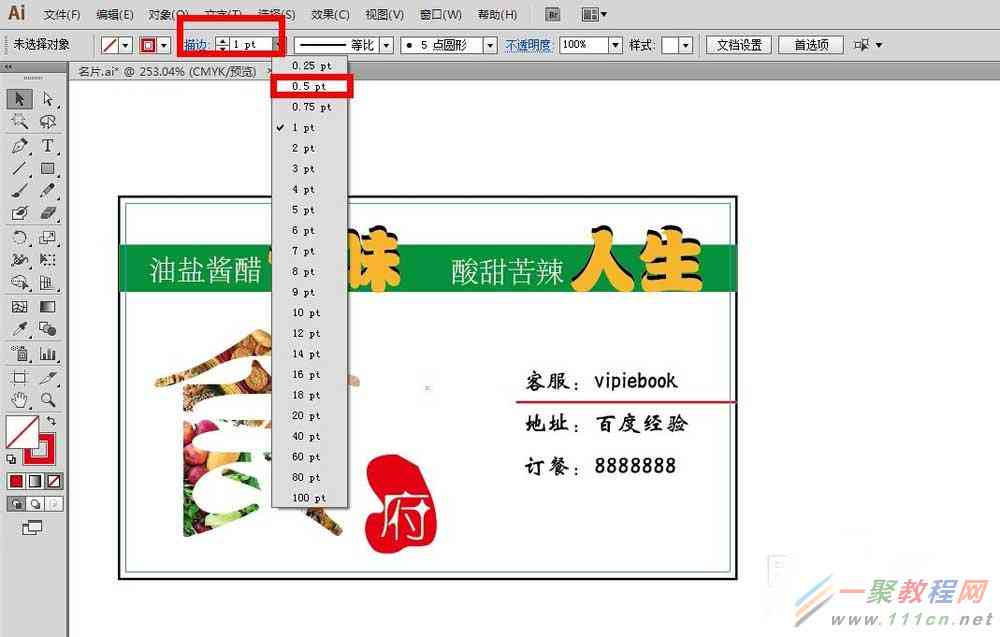Screen dimensions: 1000x637
Task: Select the Eraser tool
Action: (x=48, y=213)
